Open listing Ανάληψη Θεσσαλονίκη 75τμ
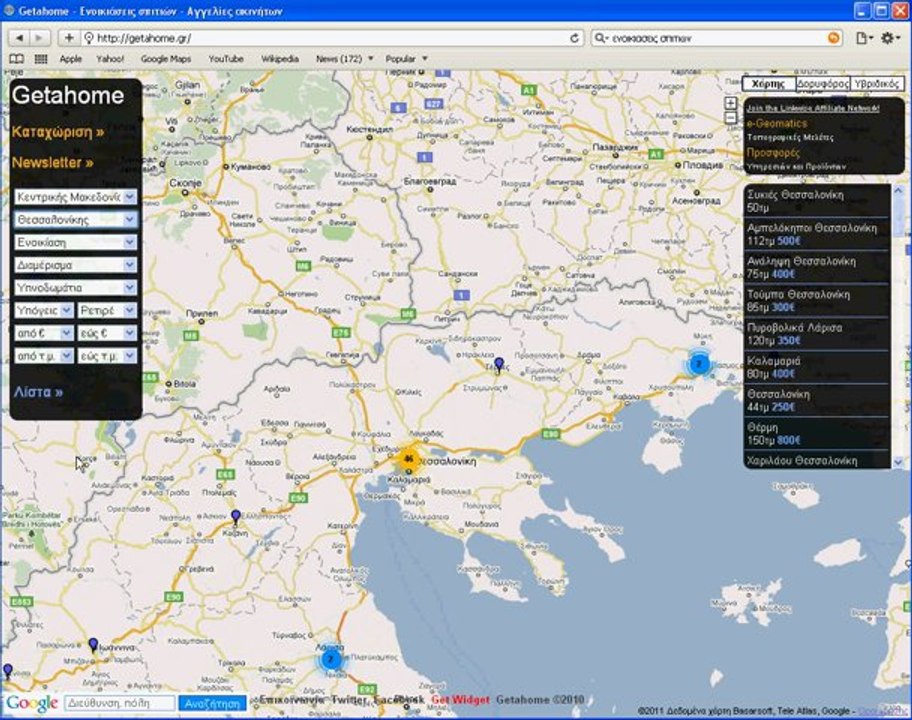912x720 pixels. [817, 268]
